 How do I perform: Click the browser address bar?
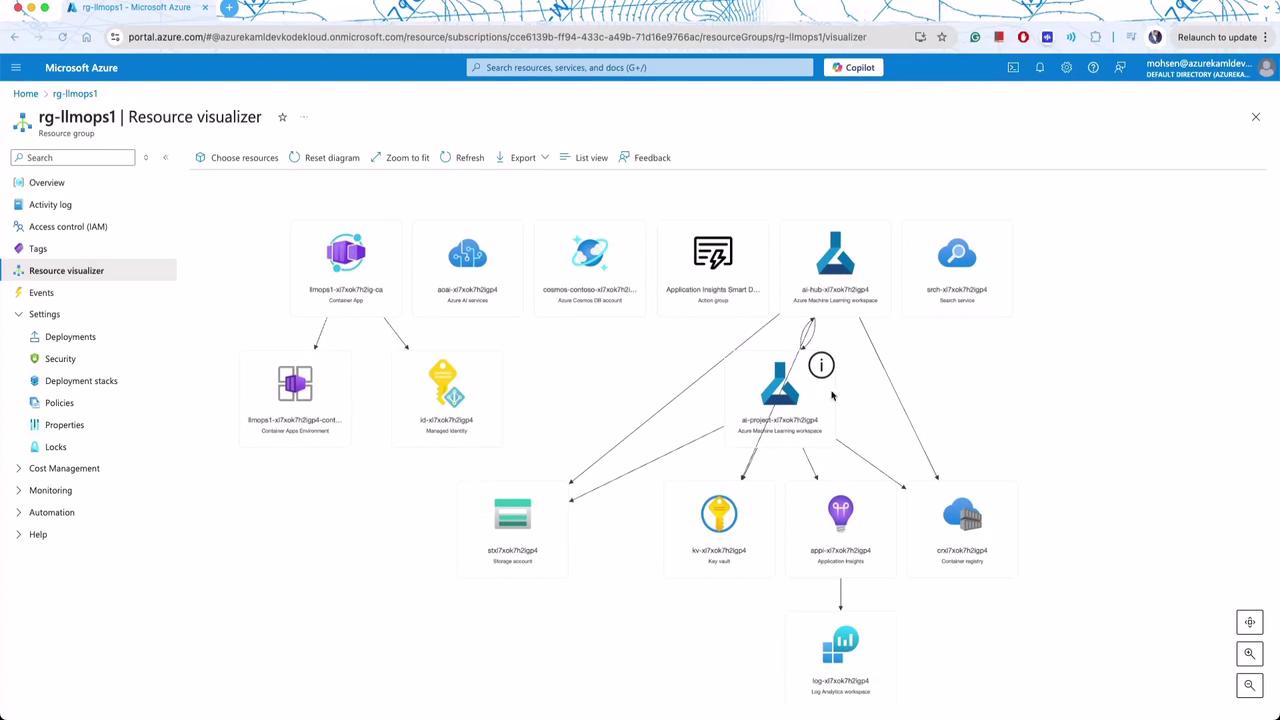tap(498, 37)
